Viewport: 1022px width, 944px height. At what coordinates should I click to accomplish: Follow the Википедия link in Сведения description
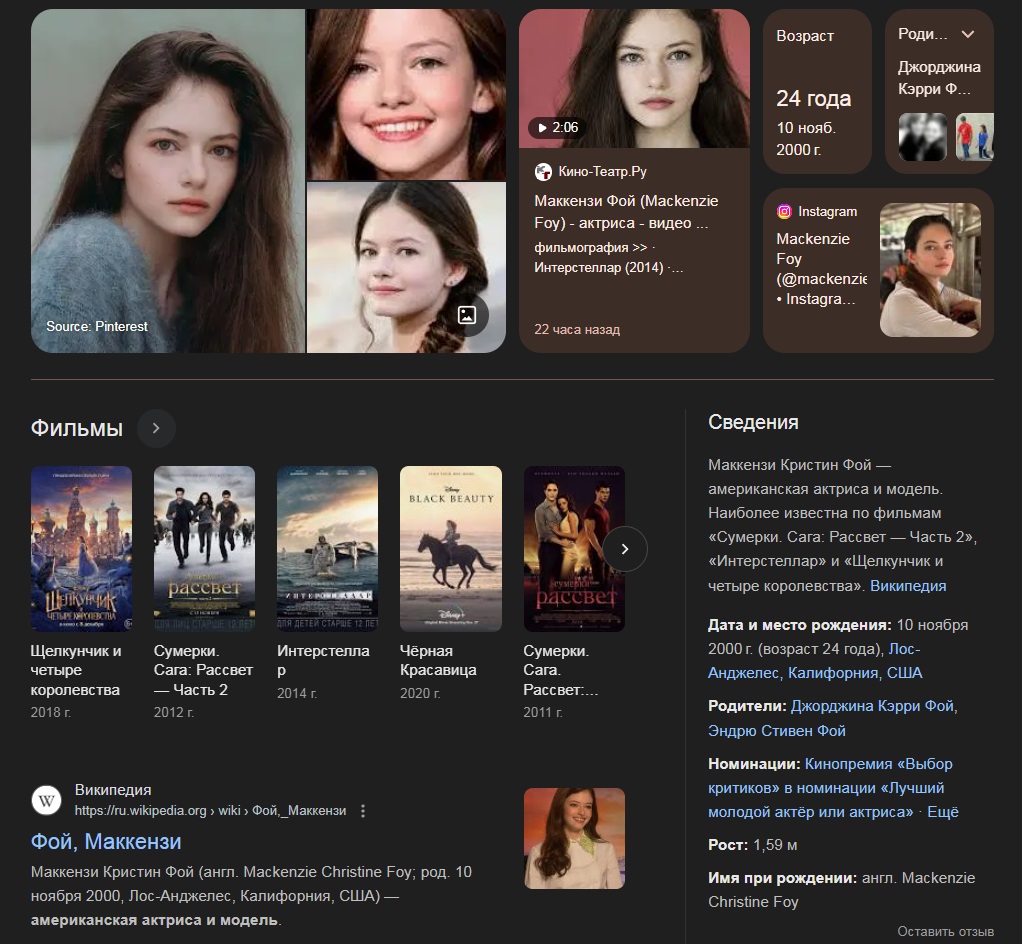click(908, 585)
